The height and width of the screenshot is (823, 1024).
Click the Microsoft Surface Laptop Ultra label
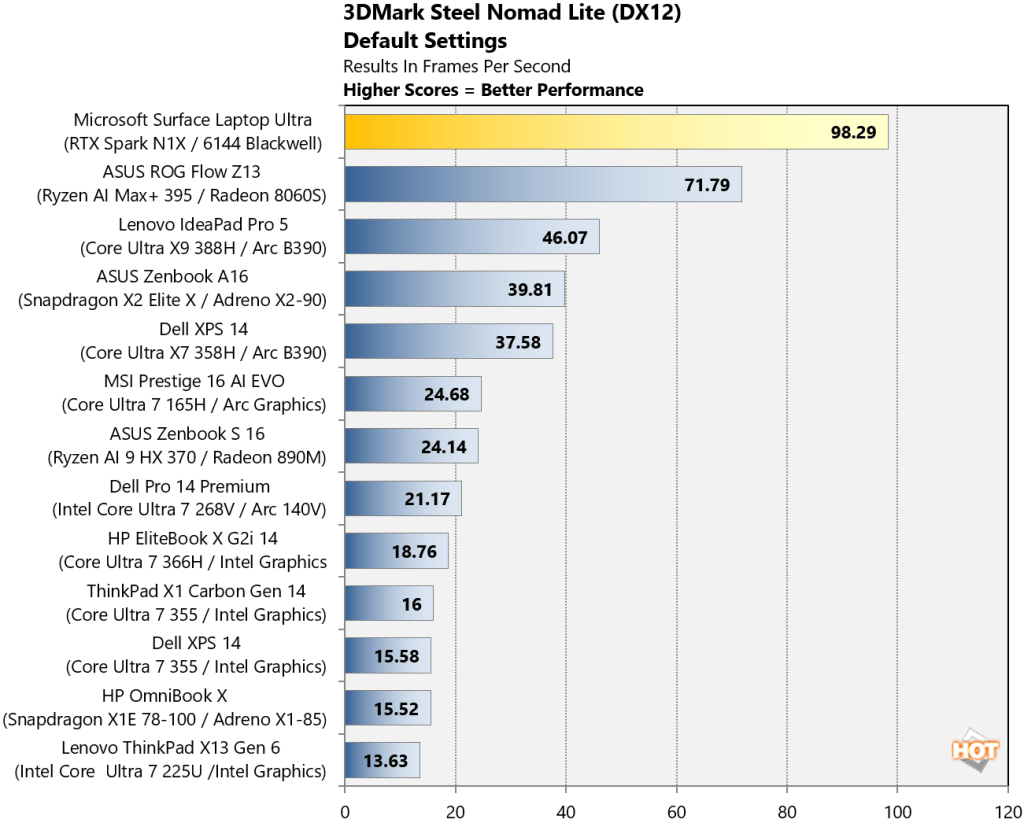(193, 120)
